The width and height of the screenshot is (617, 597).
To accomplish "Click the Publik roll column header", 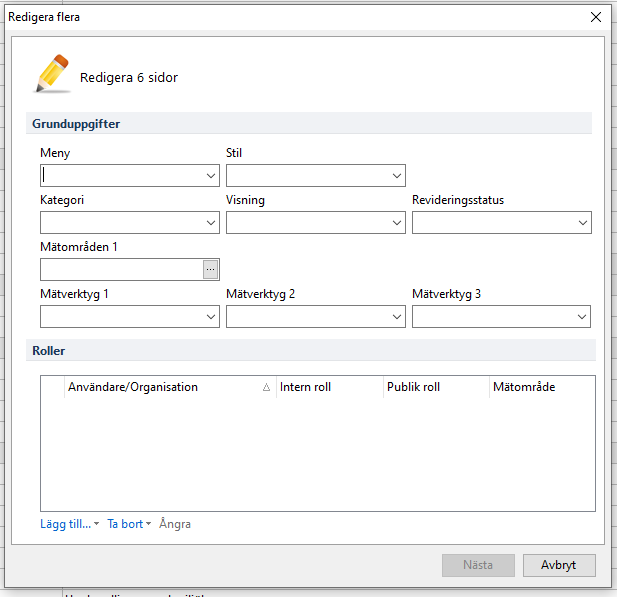I will click(434, 387).
